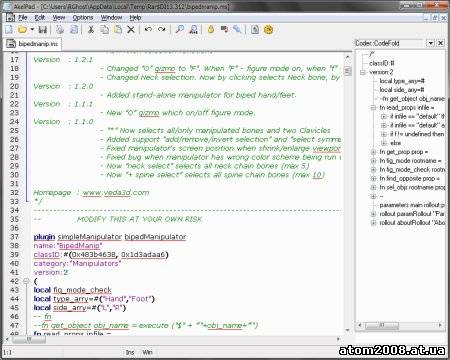Click the New document toolbar icon

9,30
